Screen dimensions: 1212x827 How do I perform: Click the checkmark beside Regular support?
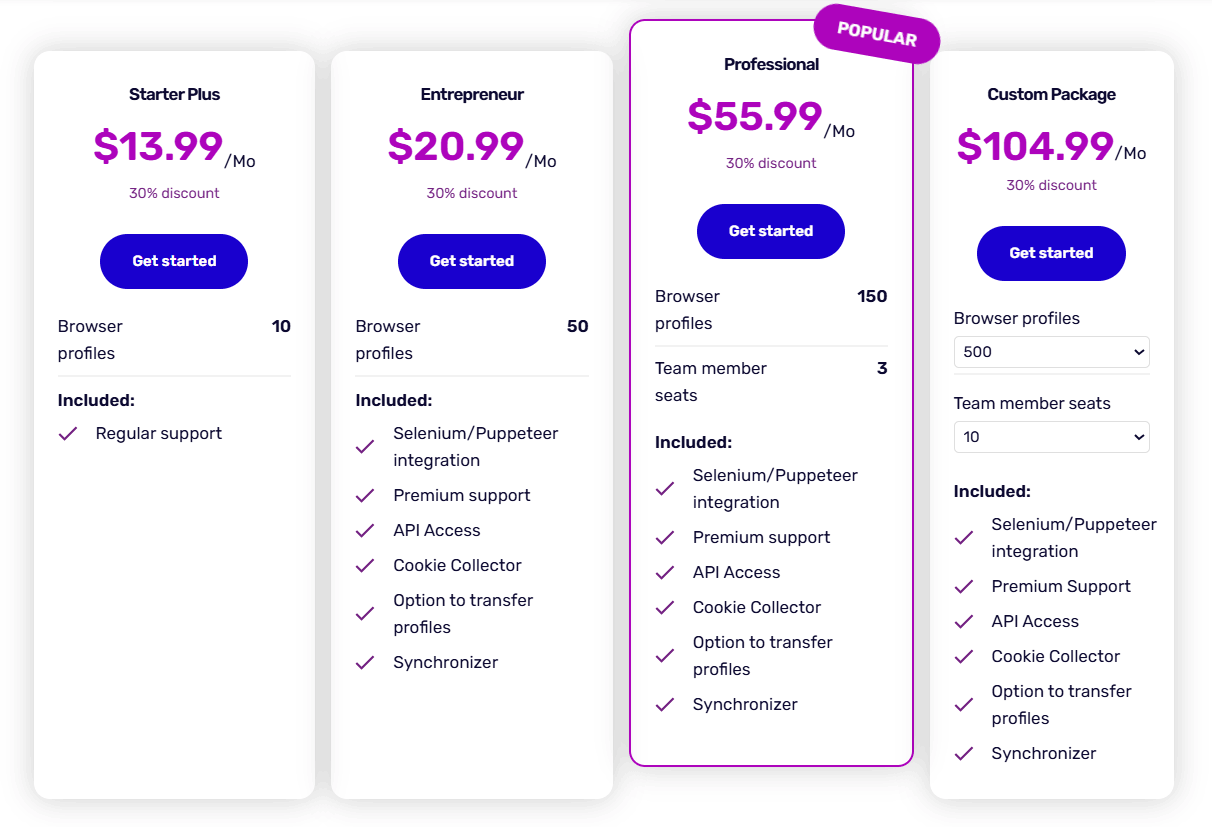[x=67, y=433]
